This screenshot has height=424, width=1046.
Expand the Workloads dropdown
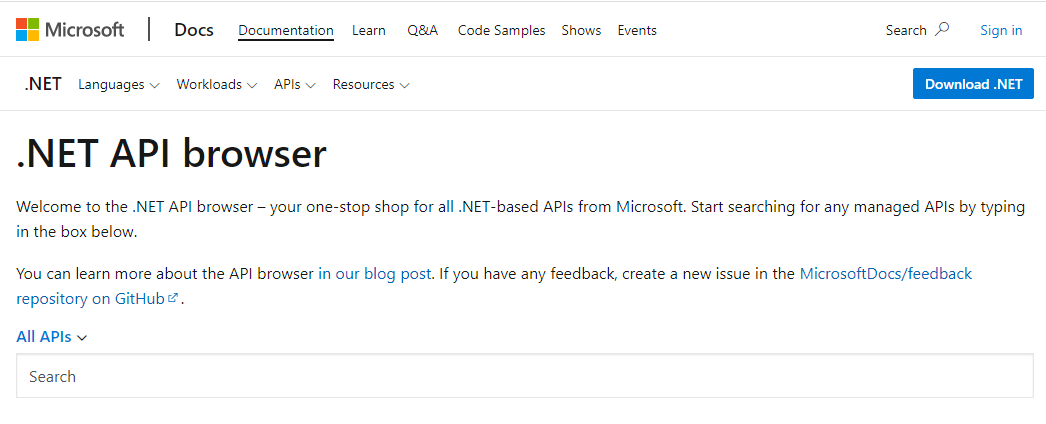tap(217, 85)
